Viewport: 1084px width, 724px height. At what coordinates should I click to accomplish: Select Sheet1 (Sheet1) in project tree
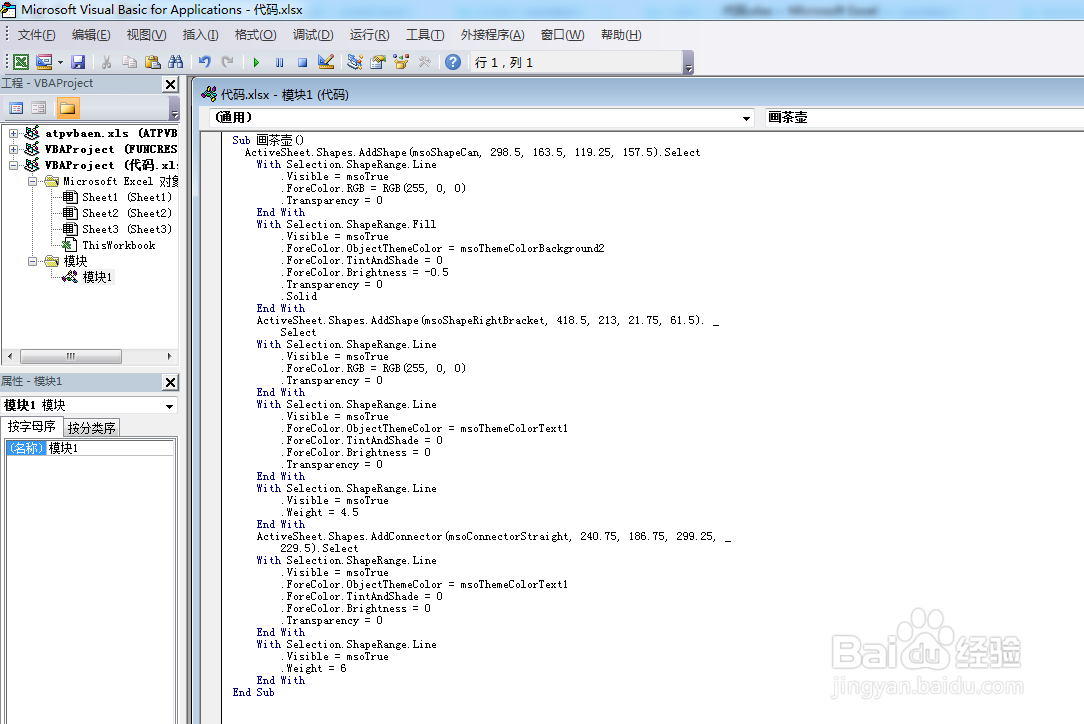click(117, 197)
